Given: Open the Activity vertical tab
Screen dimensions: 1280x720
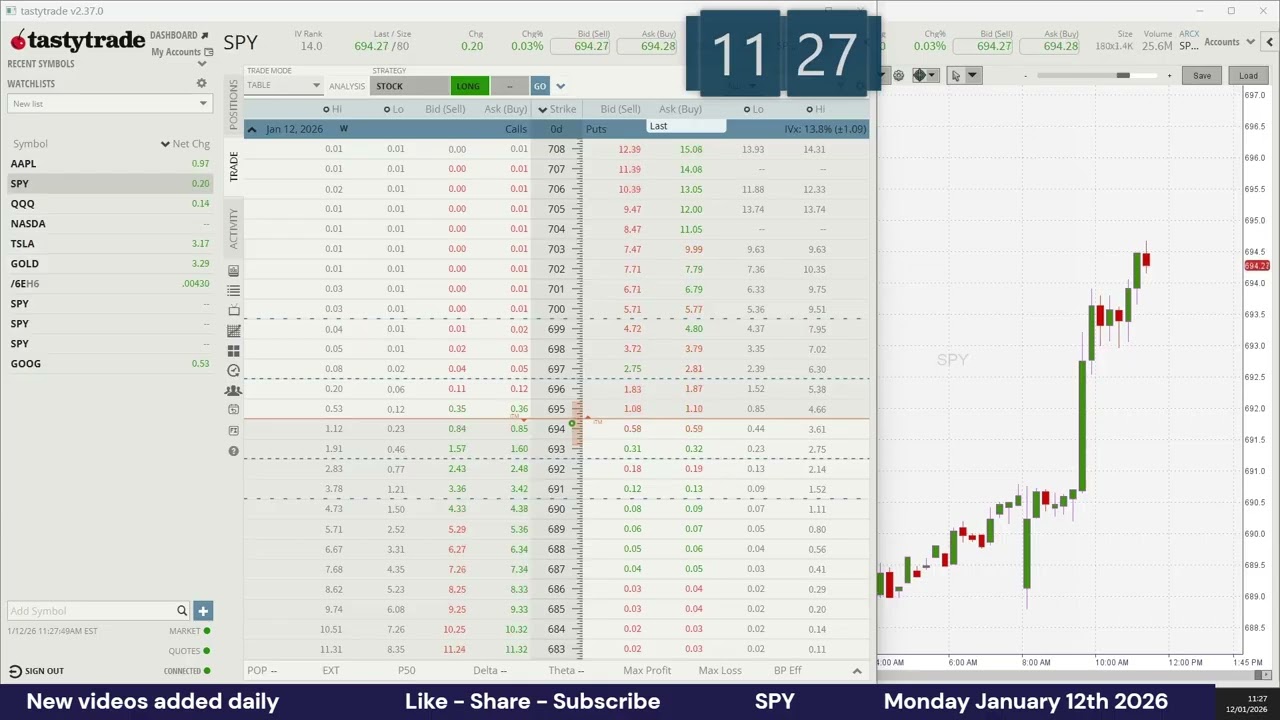Looking at the screenshot, I should pyautogui.click(x=234, y=228).
